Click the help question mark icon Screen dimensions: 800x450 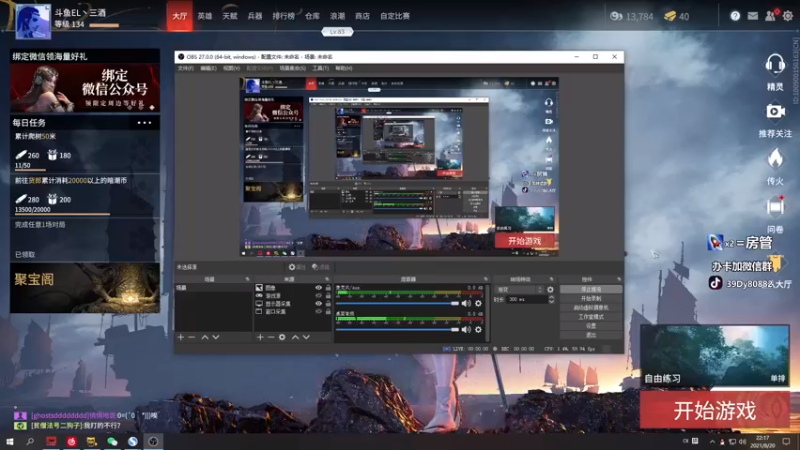(x=736, y=16)
